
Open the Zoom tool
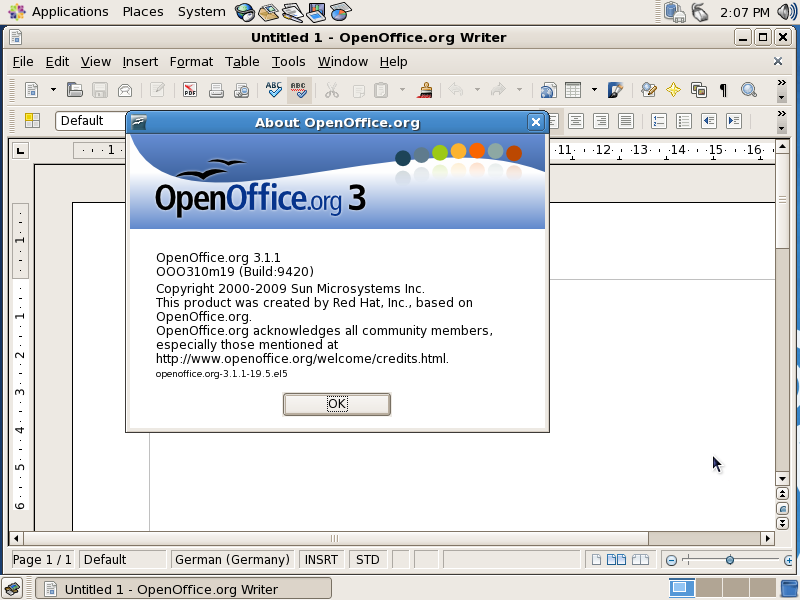pos(748,90)
